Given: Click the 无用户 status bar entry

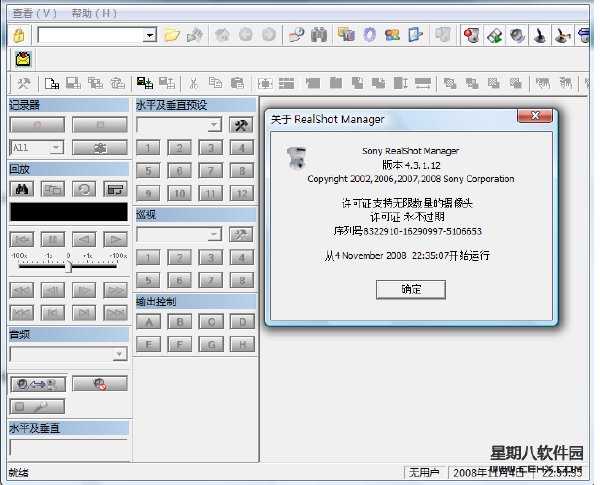Looking at the screenshot, I should coord(424,473).
